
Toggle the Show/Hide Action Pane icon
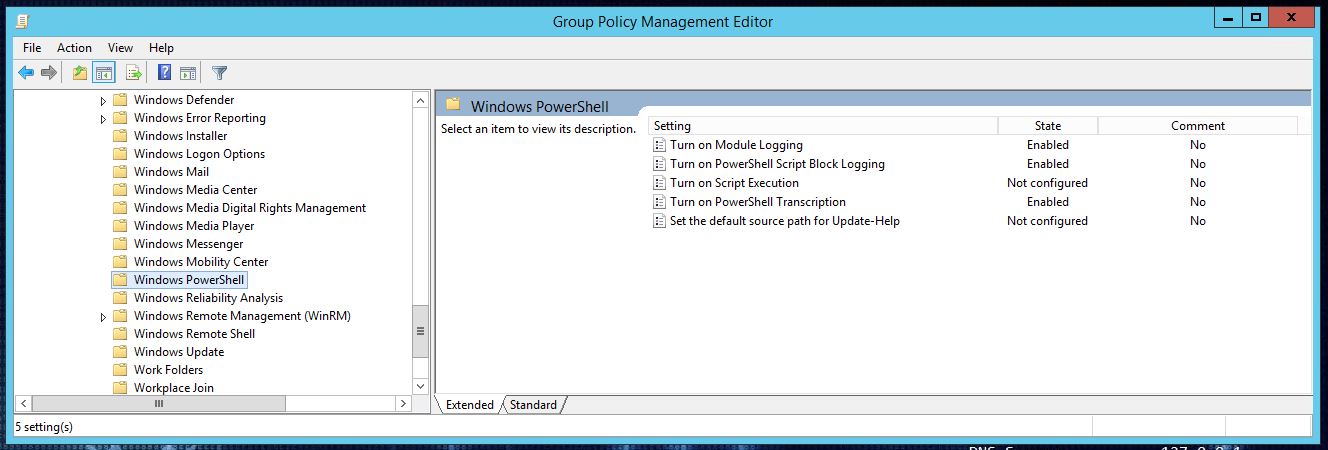(x=187, y=72)
